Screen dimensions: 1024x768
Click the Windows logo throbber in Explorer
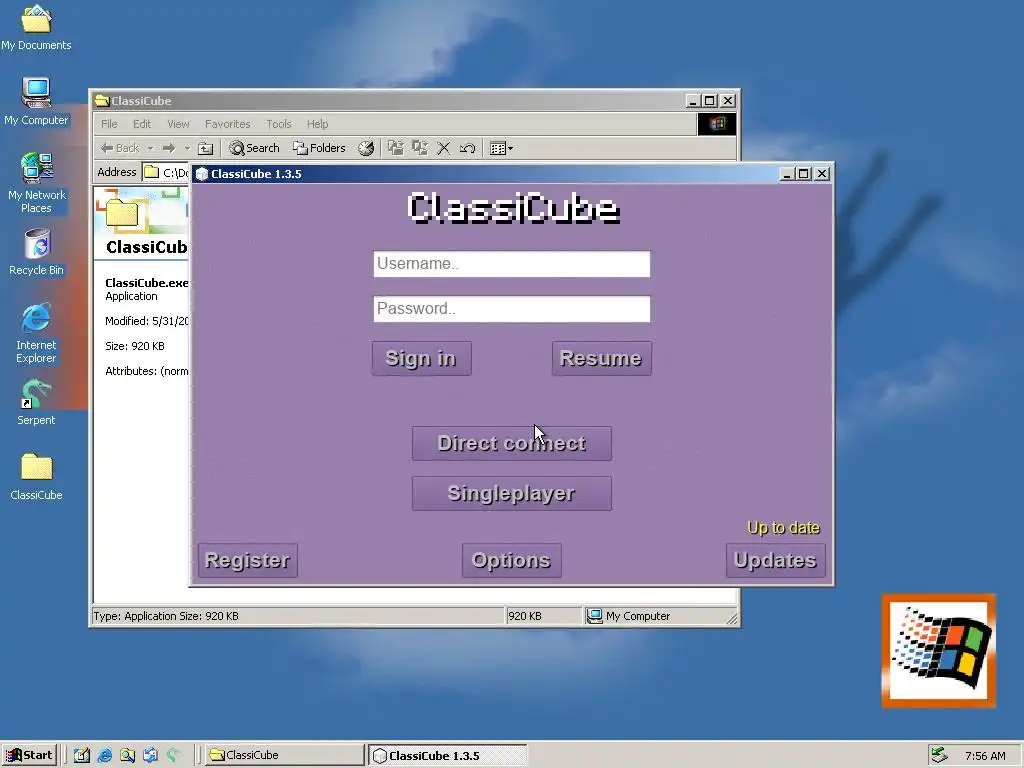716,124
